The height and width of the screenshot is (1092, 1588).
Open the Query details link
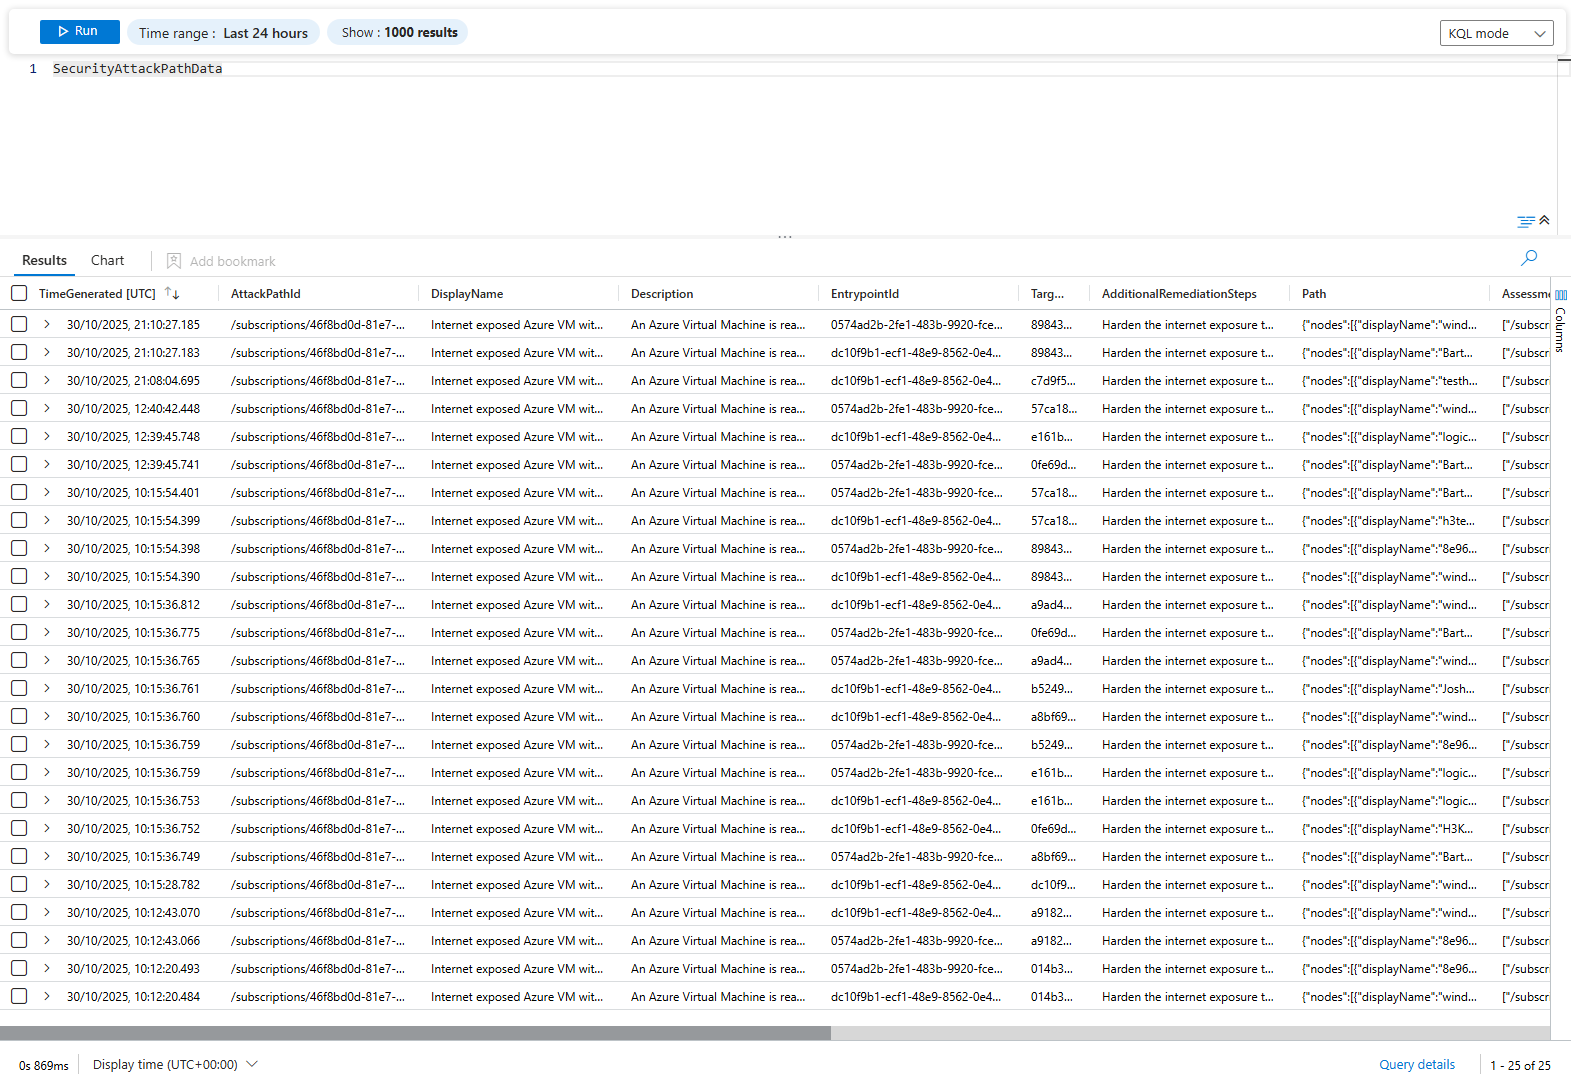coord(1416,1065)
